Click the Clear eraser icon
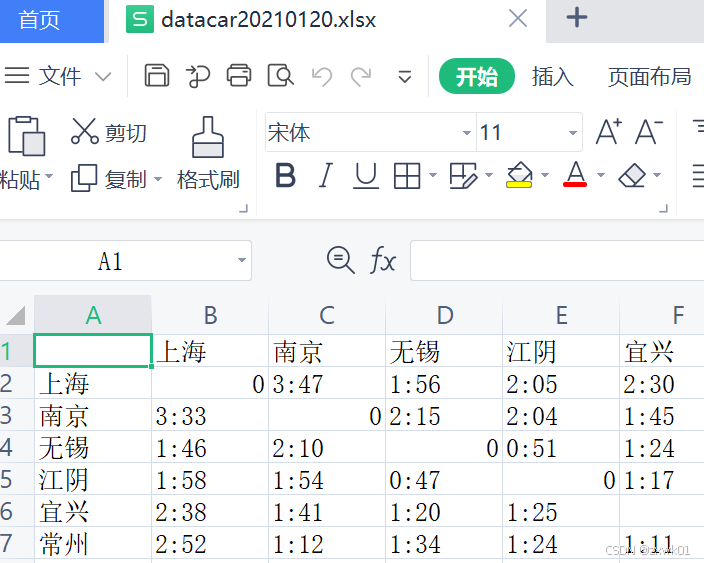The image size is (704, 563). point(632,175)
